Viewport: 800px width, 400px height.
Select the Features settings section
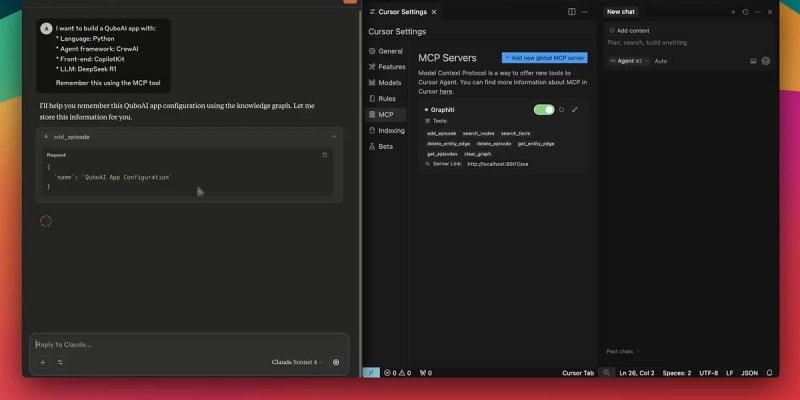pos(391,67)
